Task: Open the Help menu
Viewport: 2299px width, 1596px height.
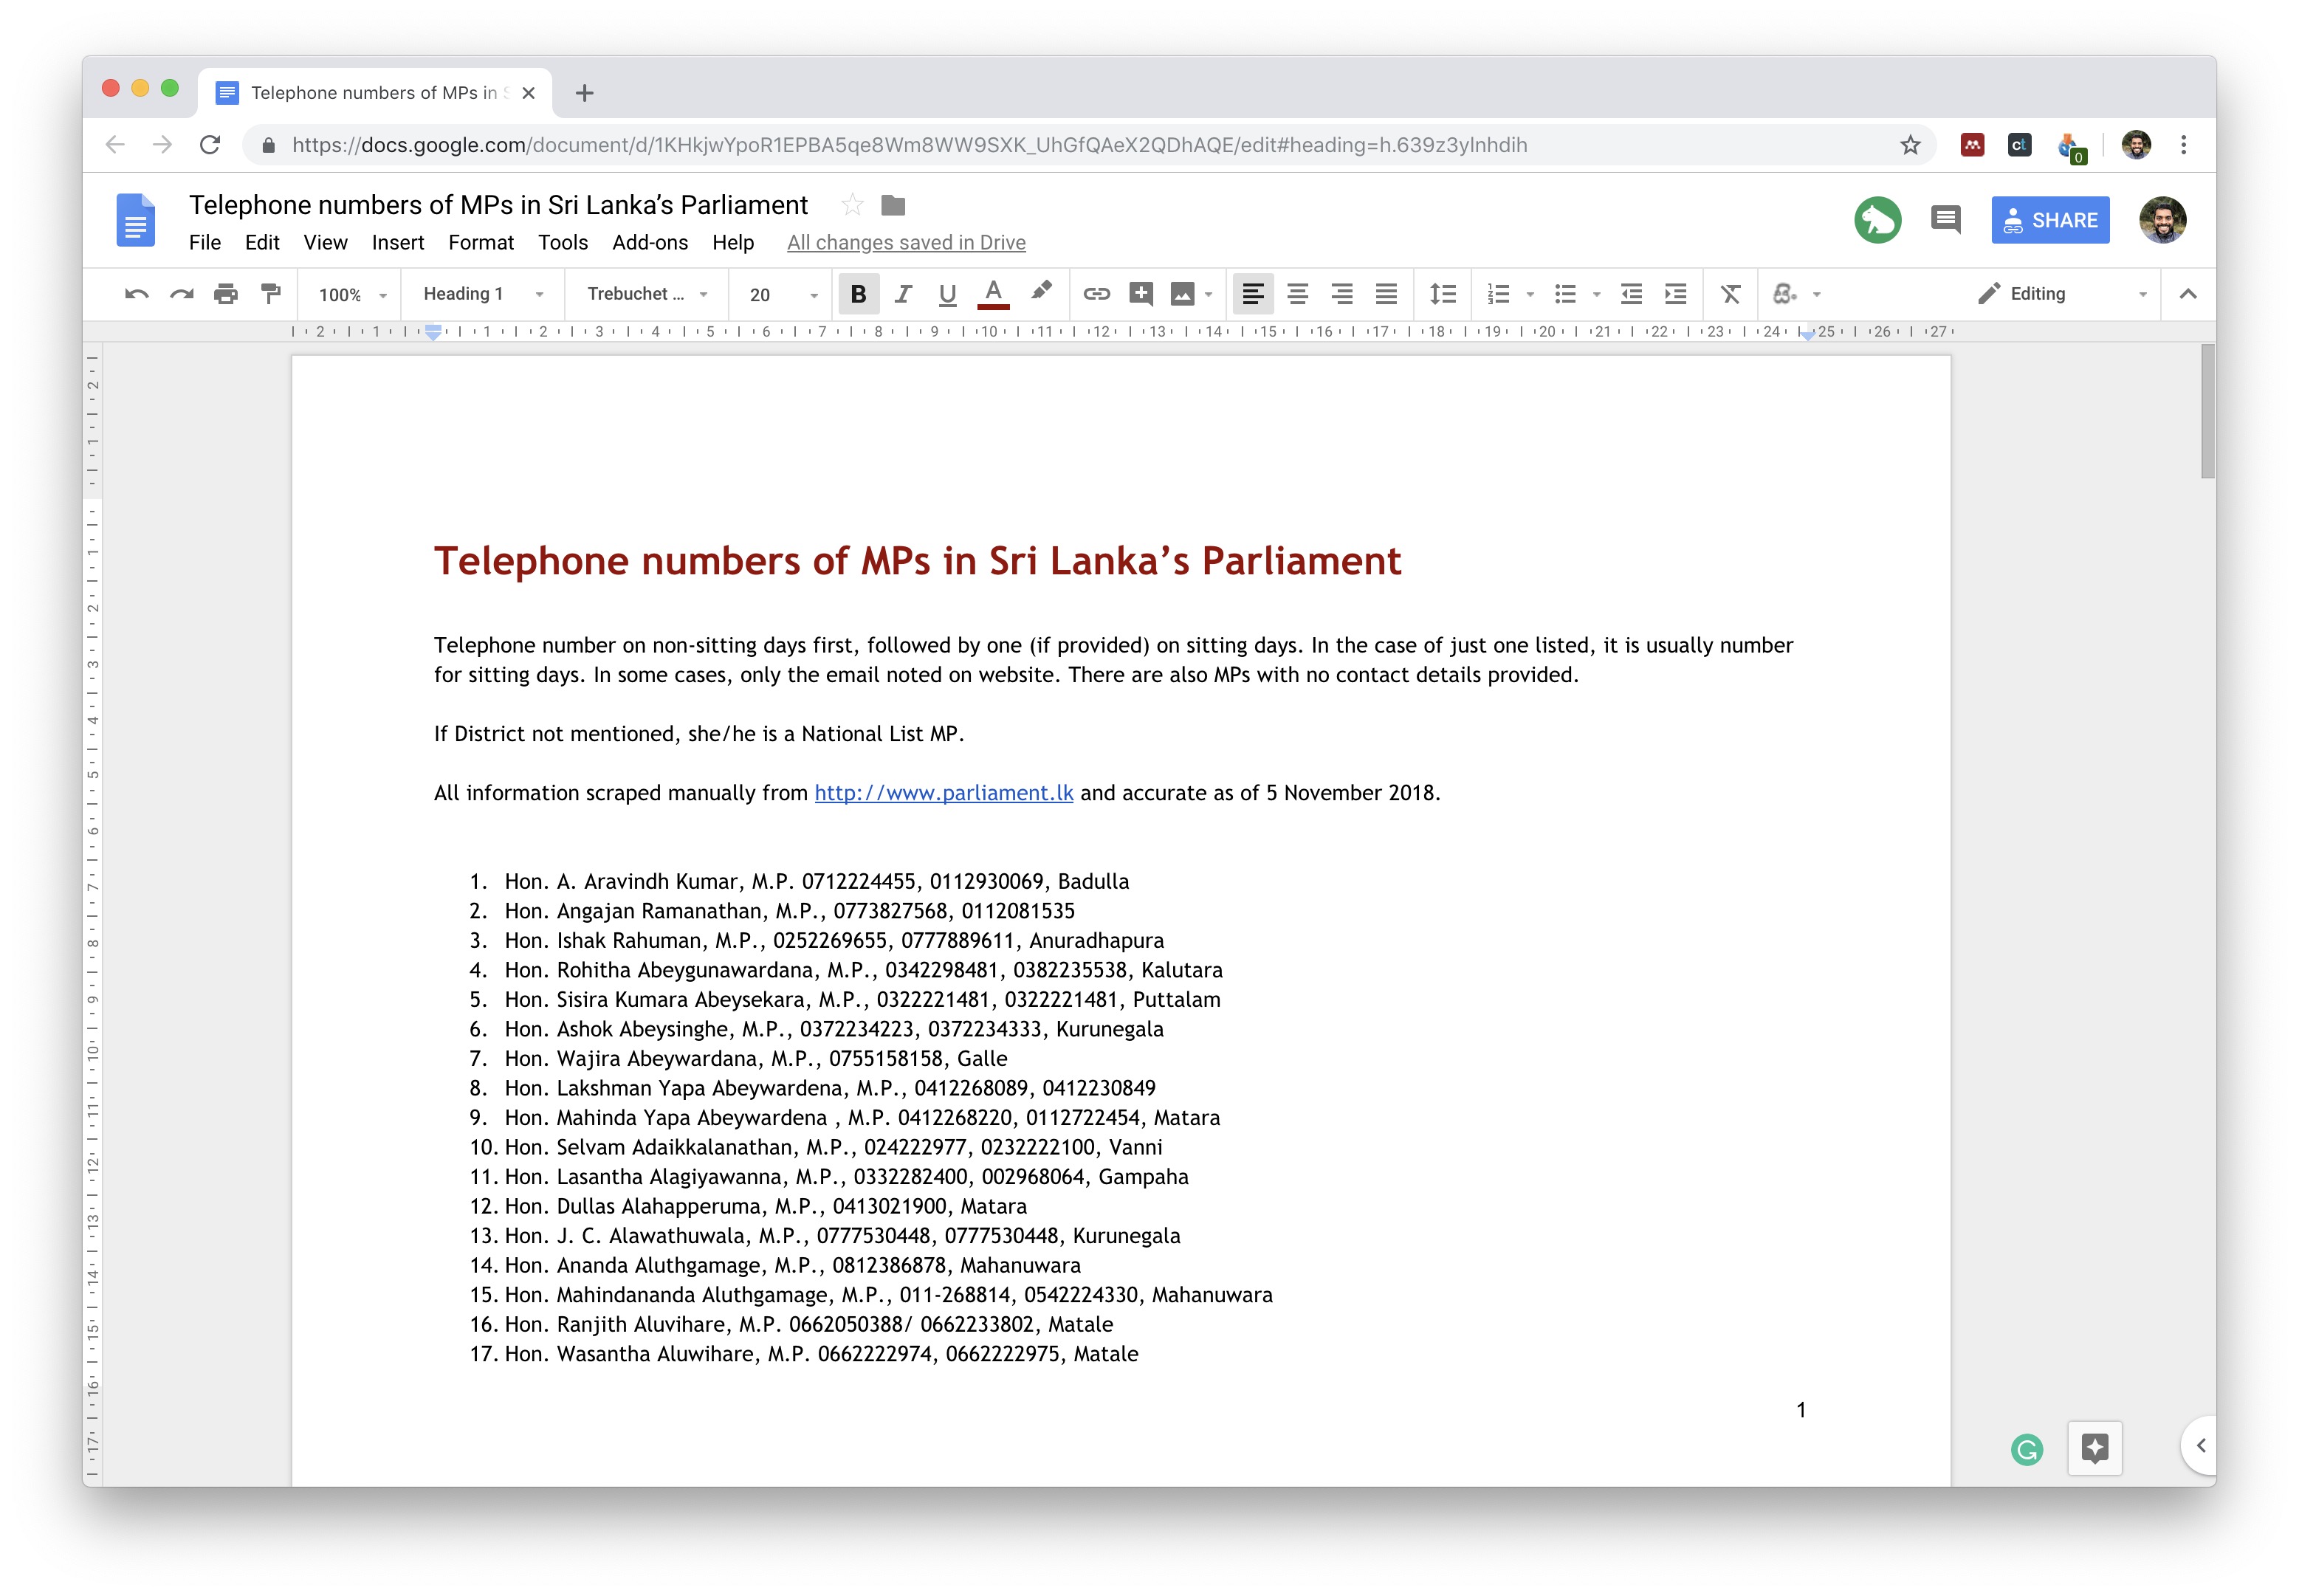Action: click(x=733, y=243)
